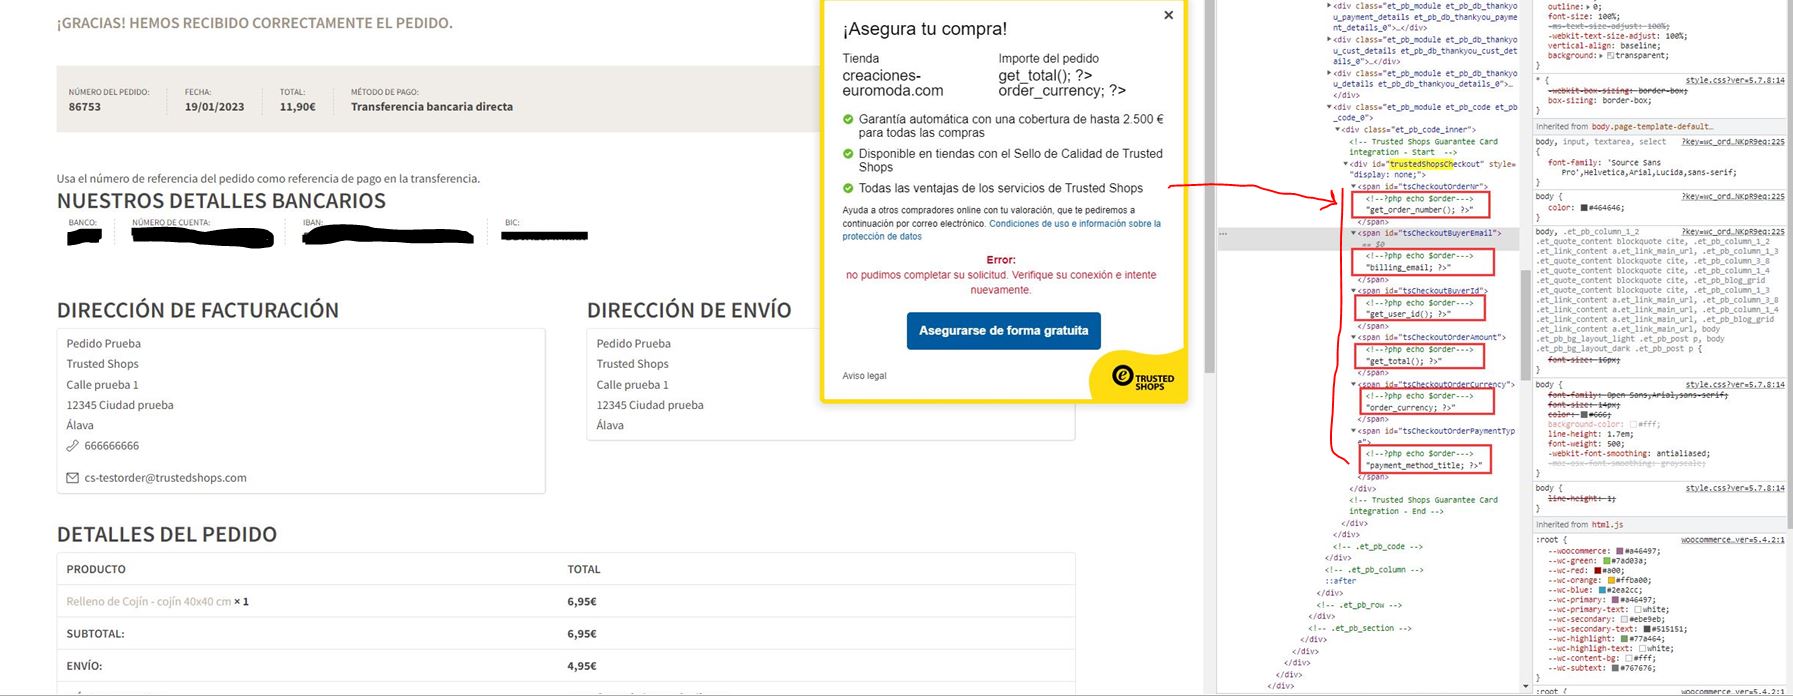Open the Aviso legal link
The width and height of the screenshot is (1793, 697).
coord(864,376)
